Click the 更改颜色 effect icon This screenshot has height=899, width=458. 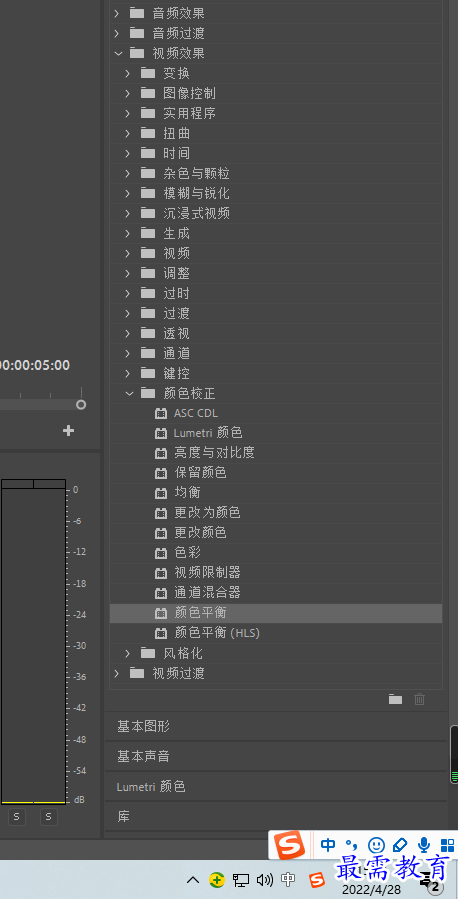coord(161,533)
